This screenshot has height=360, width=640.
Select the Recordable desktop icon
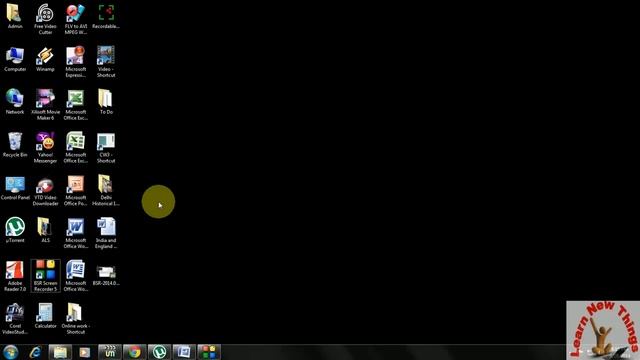tap(106, 16)
